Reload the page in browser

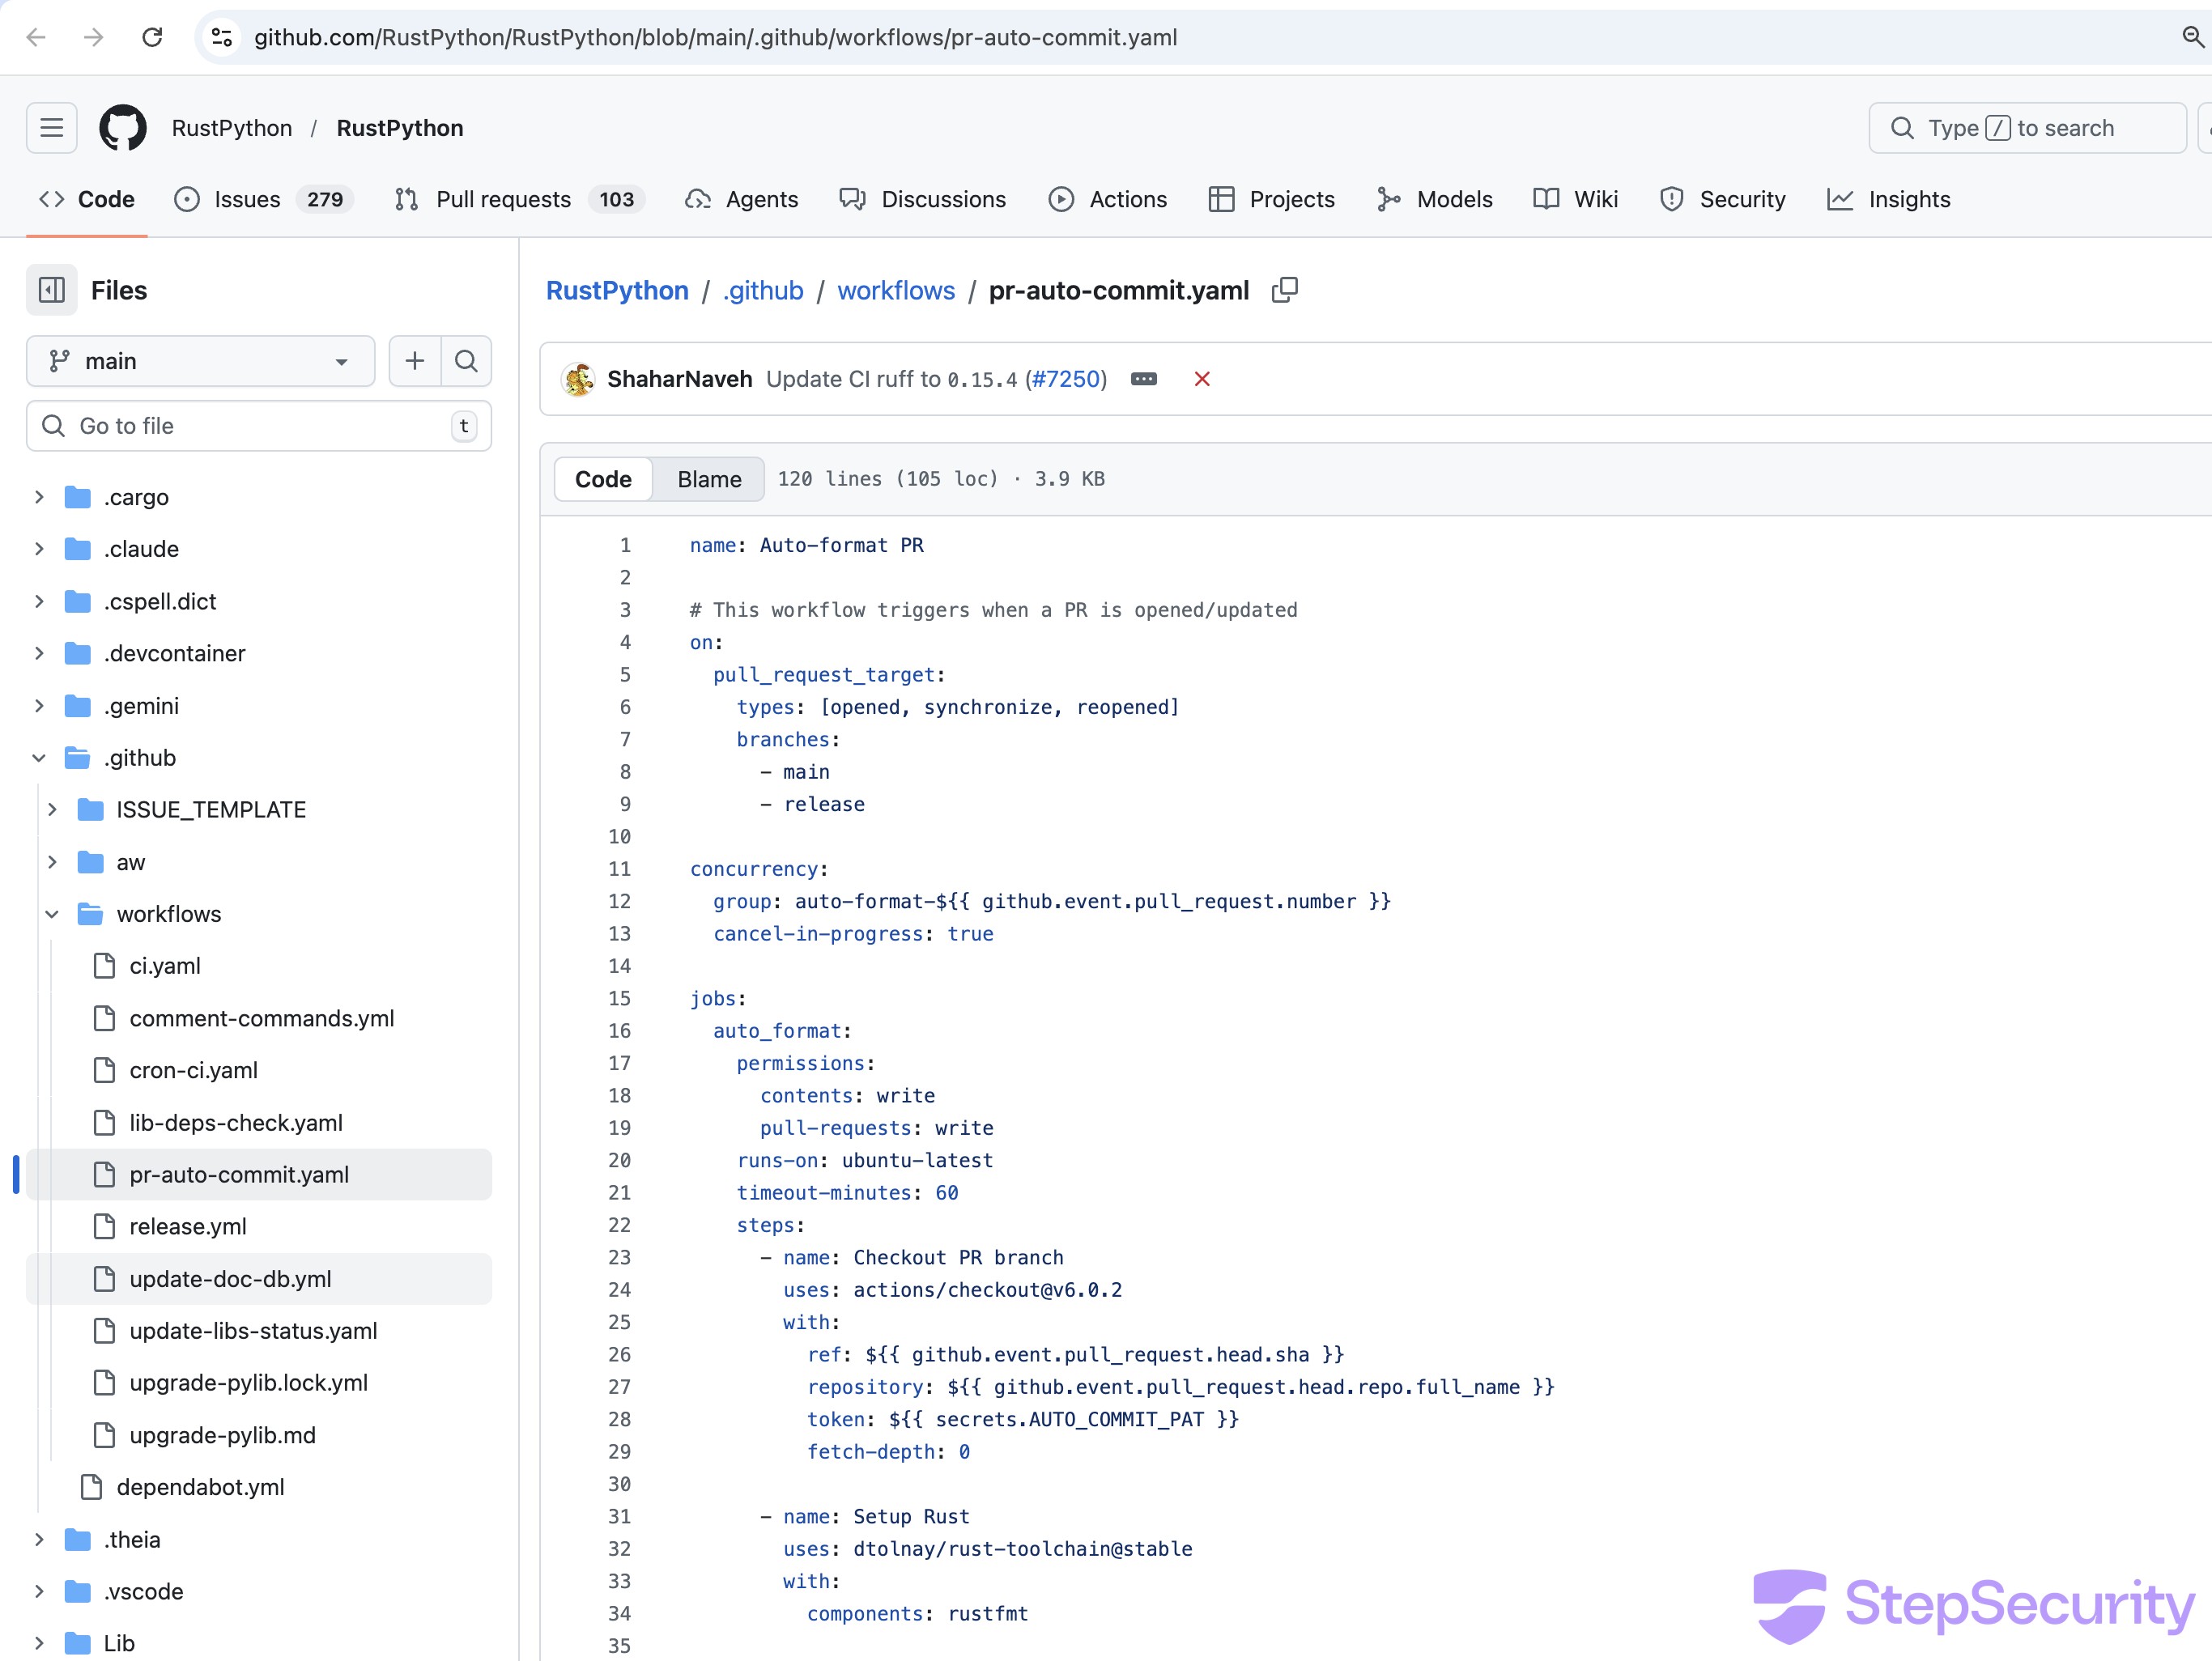(x=152, y=37)
